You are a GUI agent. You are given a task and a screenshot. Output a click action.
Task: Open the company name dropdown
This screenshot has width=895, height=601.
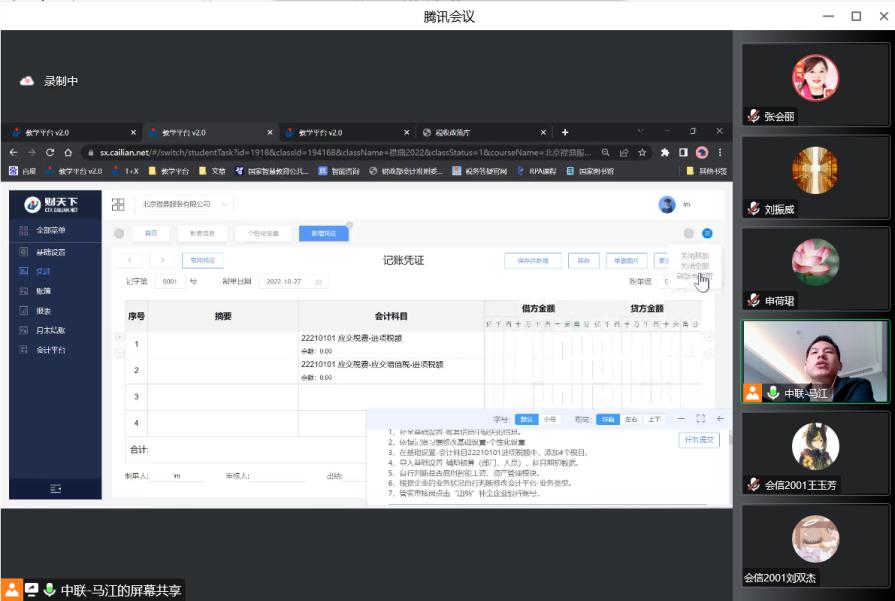184,204
